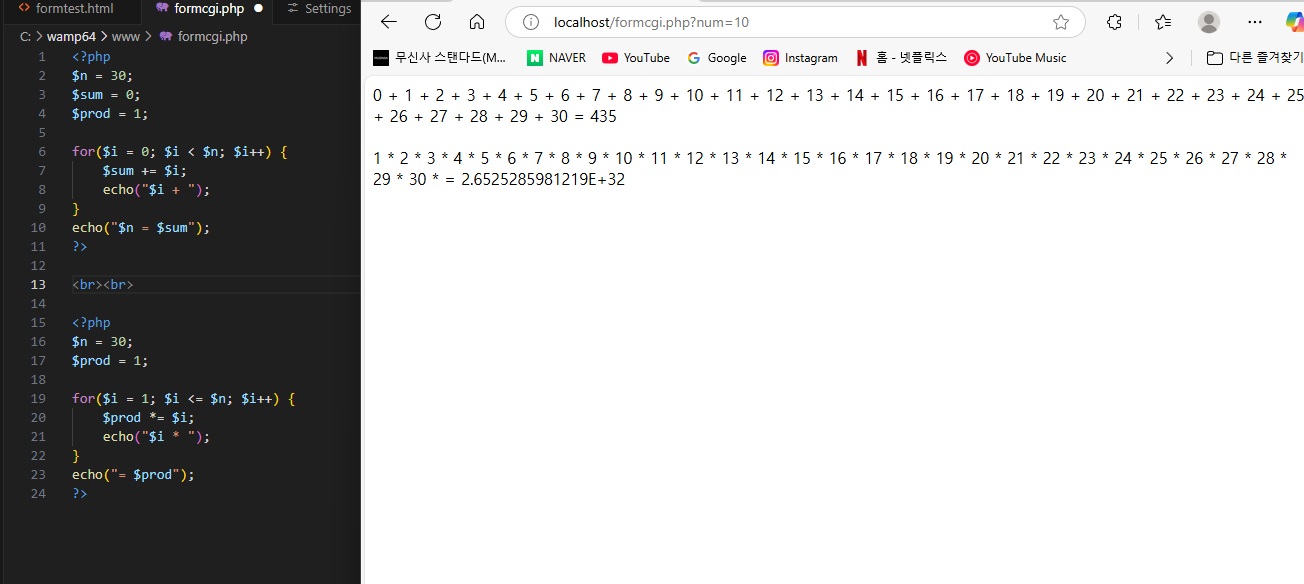Switch to the formtest.html tab
This screenshot has height=584, width=1304.
coord(70,9)
